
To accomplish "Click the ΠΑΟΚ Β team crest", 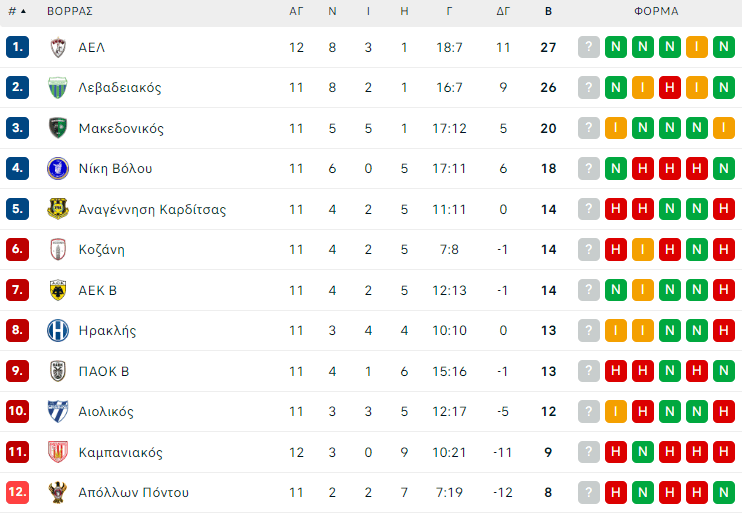I will click(58, 371).
